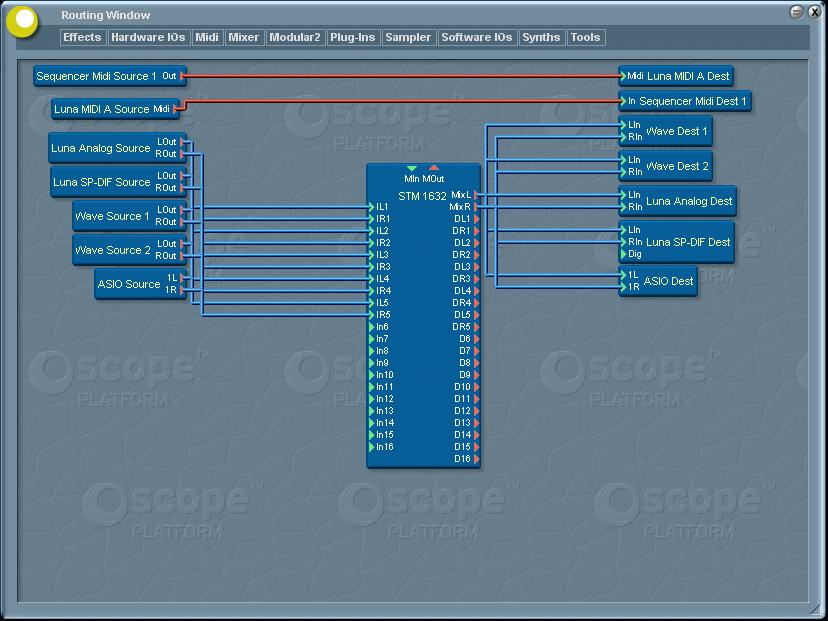
Task: Click the D16 output port on STM 1632
Action: 476,459
